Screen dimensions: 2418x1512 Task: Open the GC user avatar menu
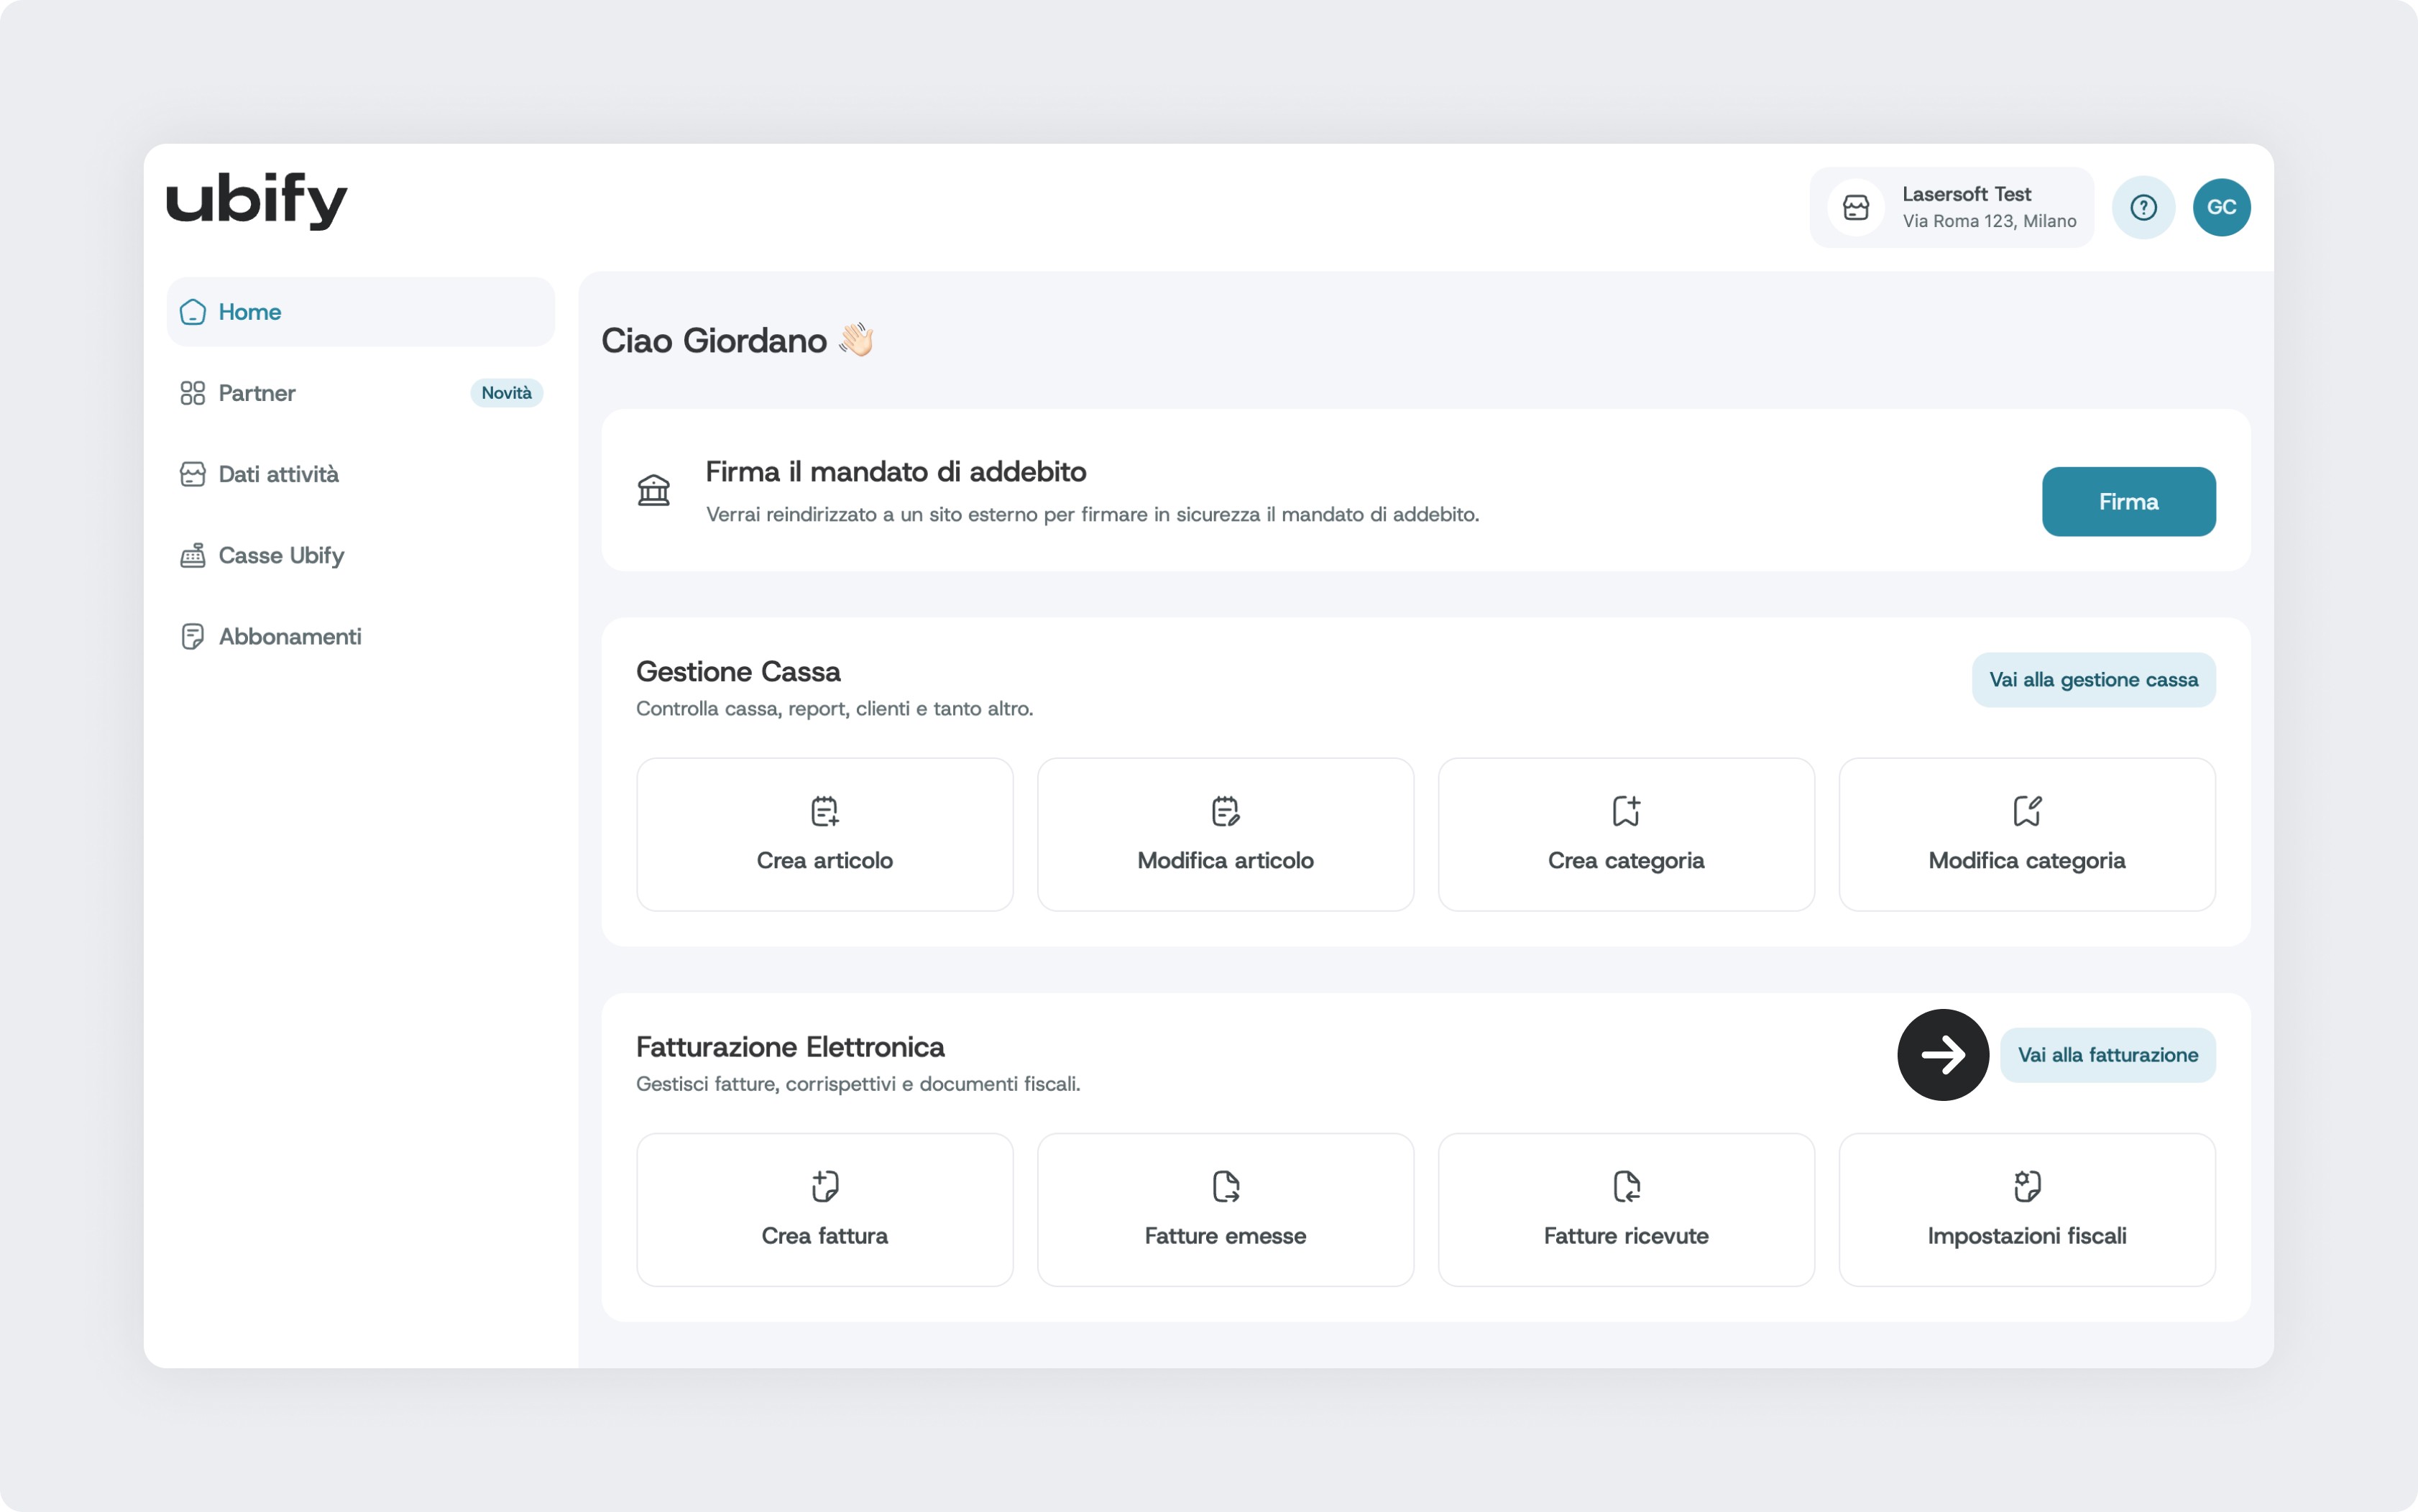click(x=2221, y=207)
